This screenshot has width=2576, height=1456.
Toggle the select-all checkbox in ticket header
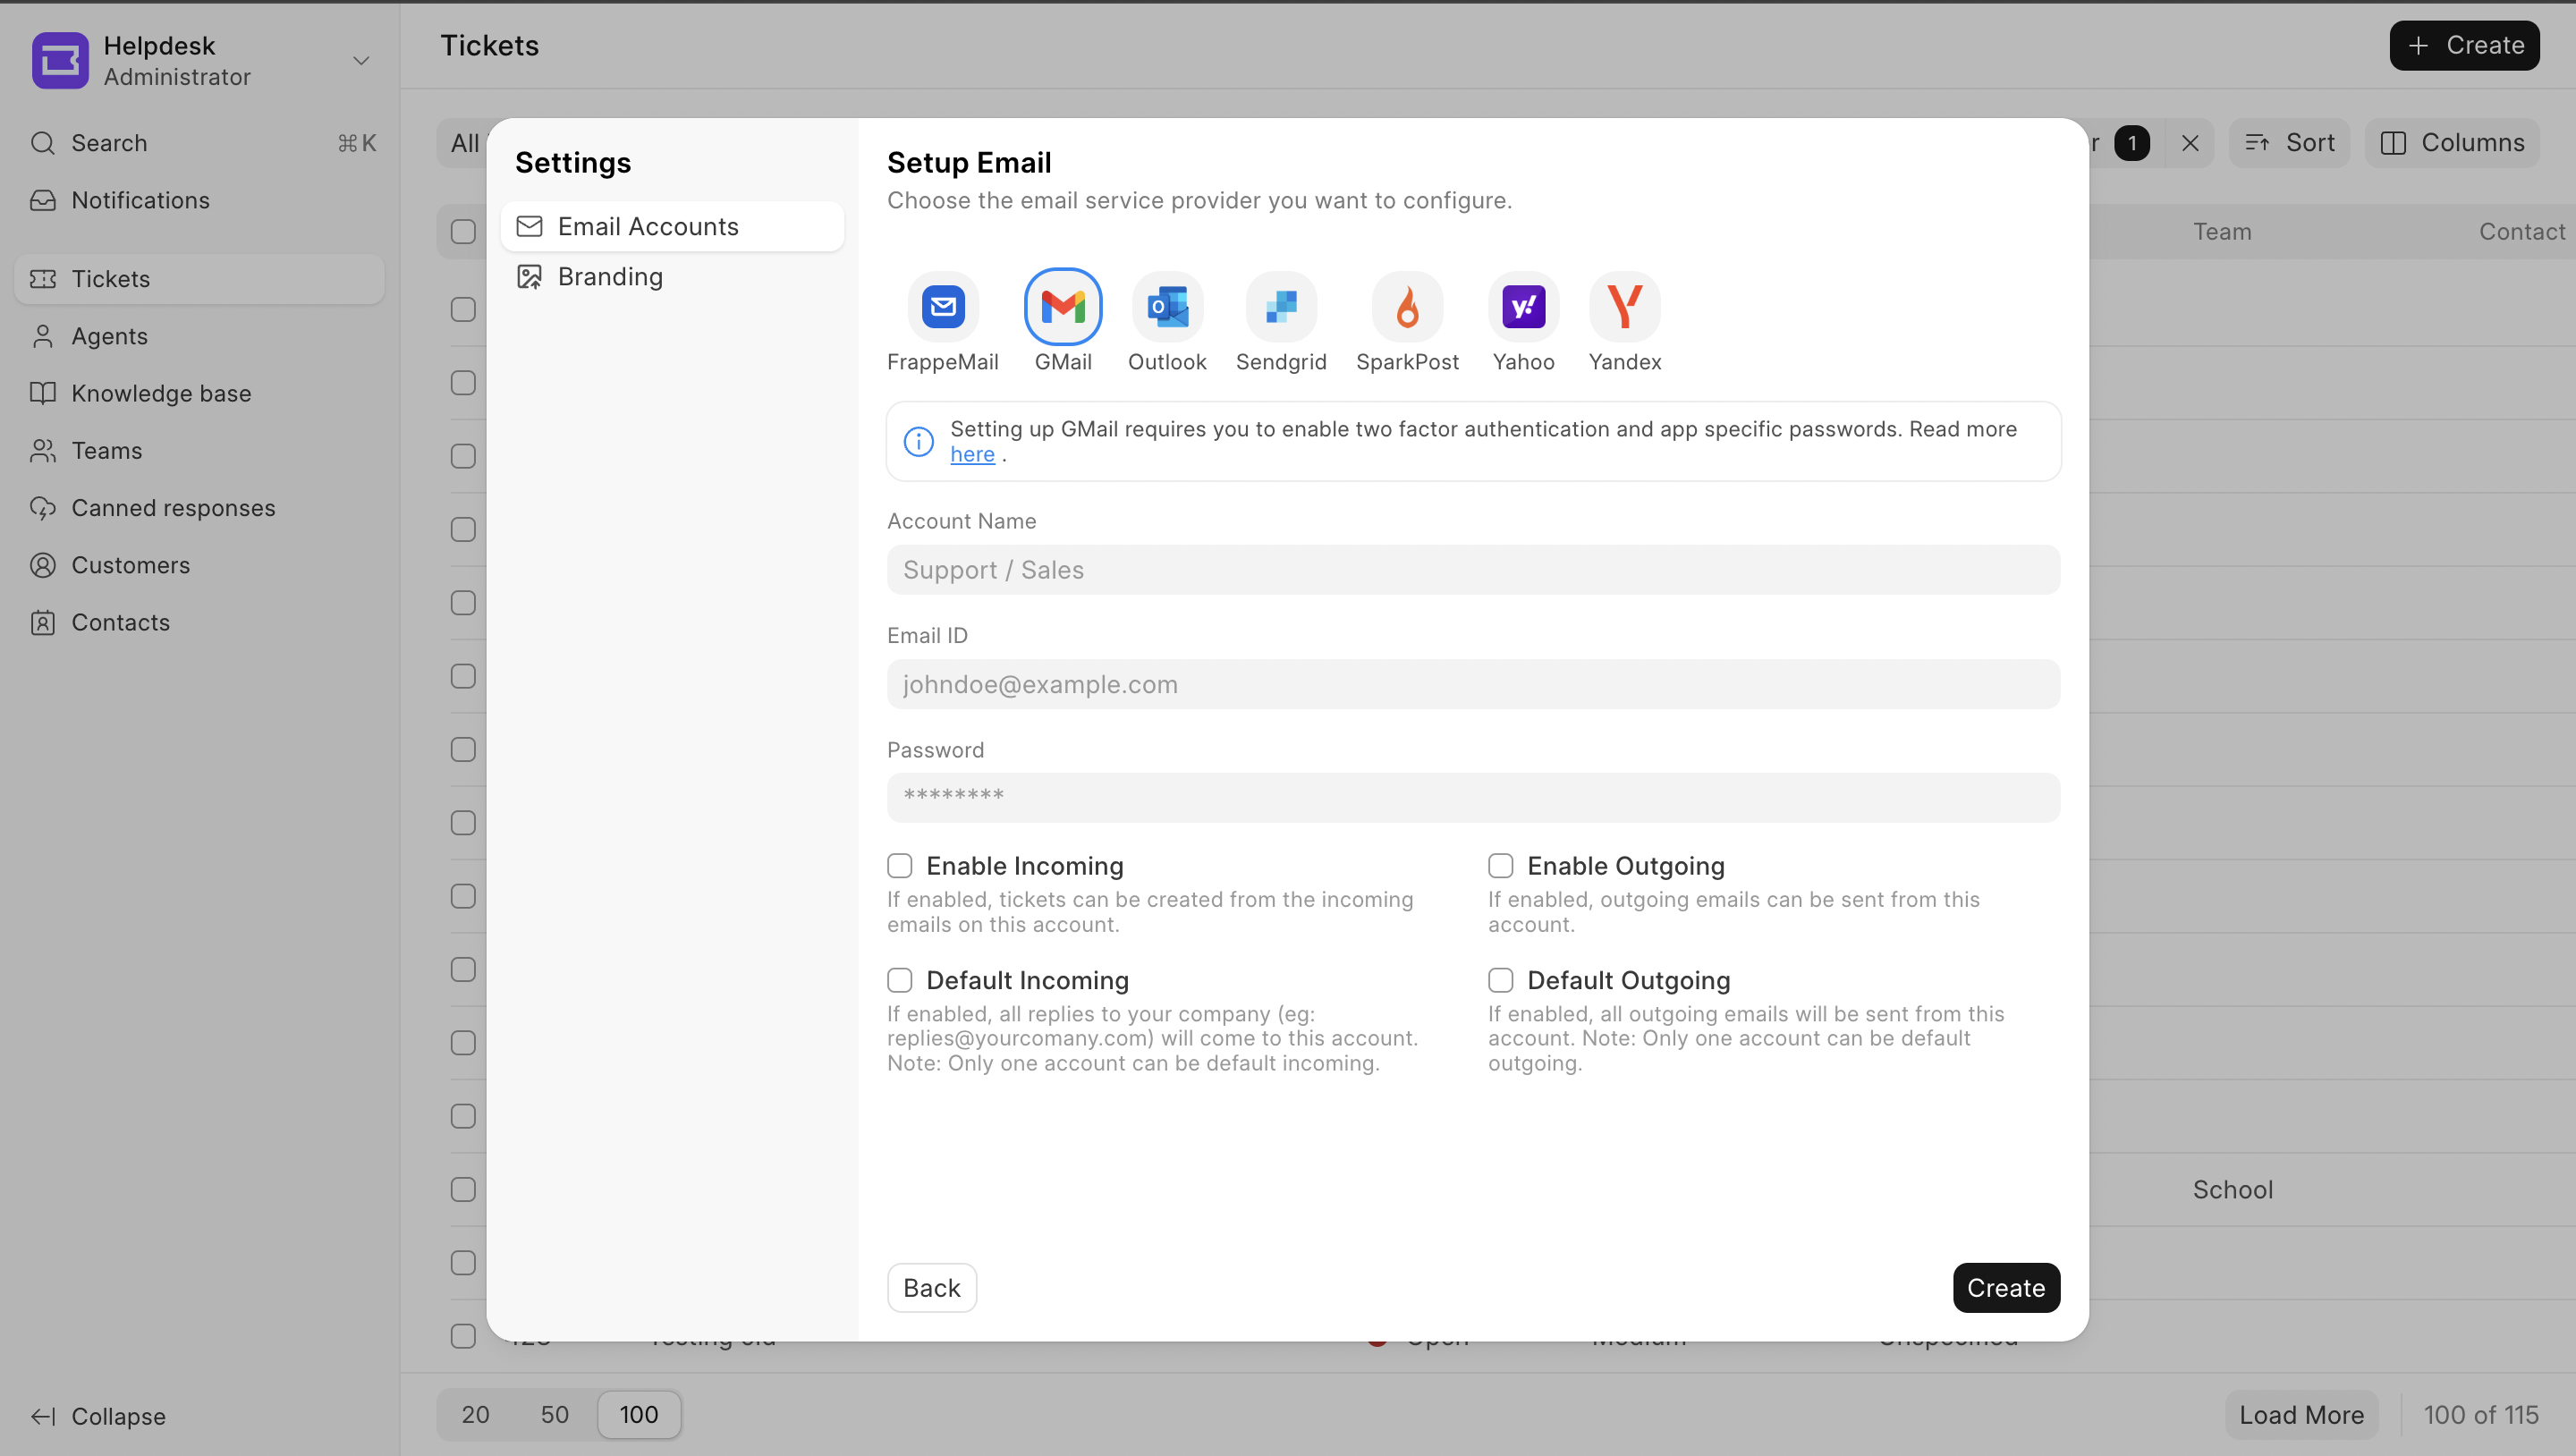(463, 232)
